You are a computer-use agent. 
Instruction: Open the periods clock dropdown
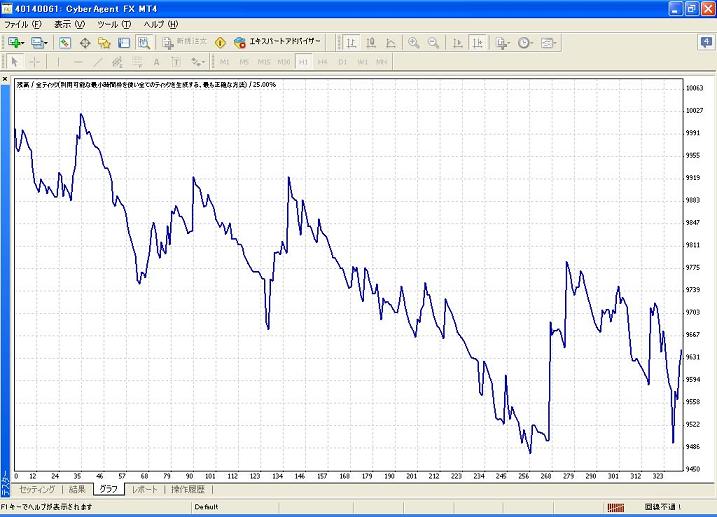click(525, 43)
